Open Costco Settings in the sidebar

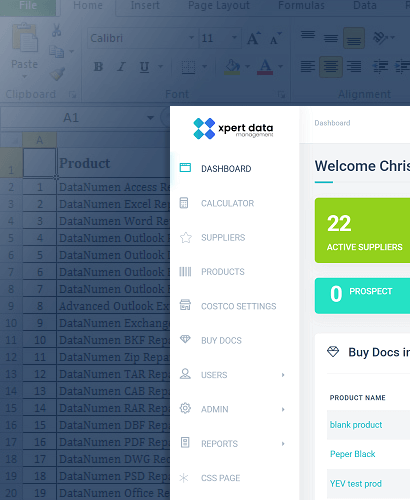(238, 306)
